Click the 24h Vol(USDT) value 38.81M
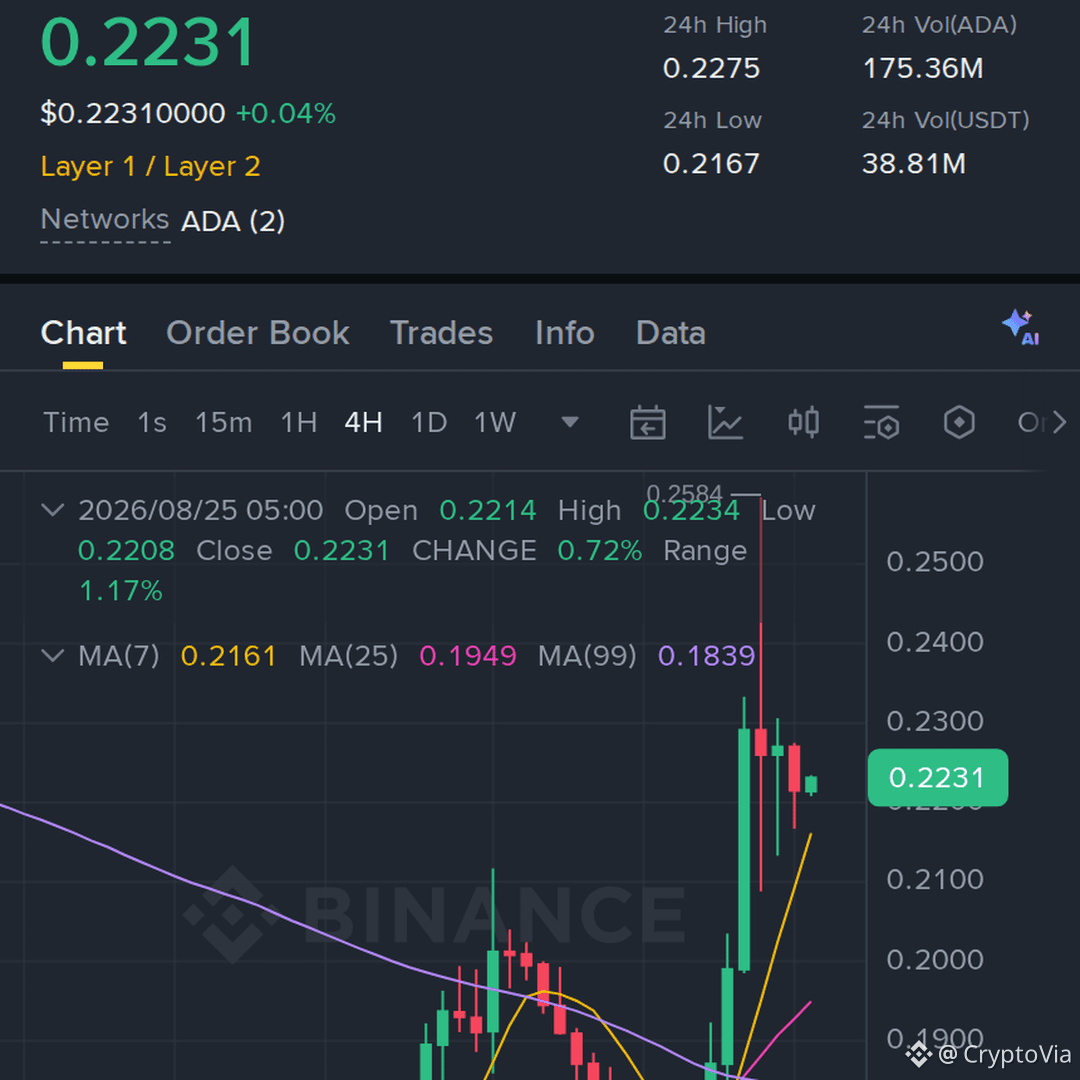The width and height of the screenshot is (1080, 1080). [x=914, y=164]
